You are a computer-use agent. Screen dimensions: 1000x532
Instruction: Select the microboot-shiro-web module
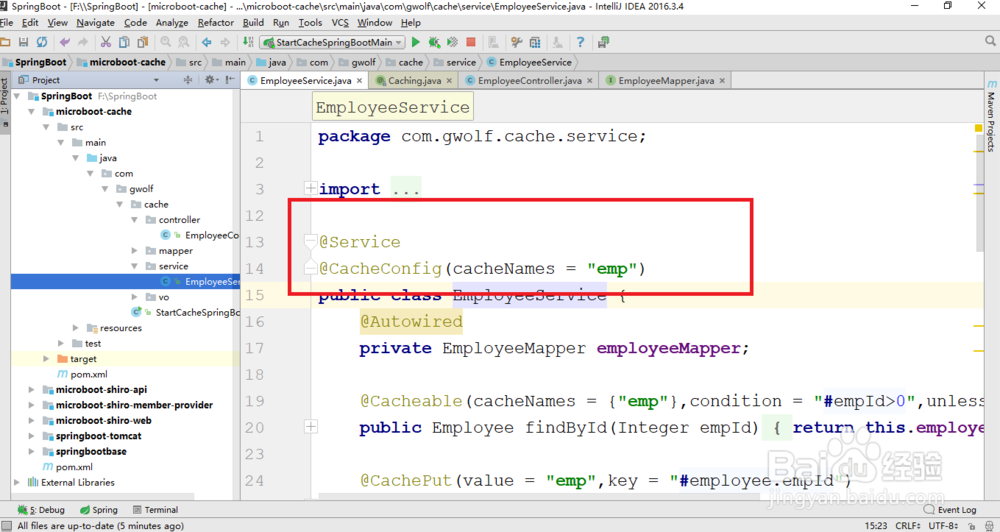(97, 420)
